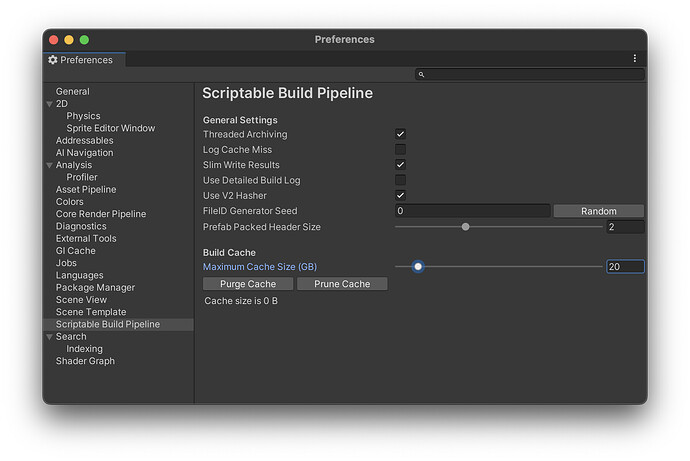Image resolution: width=690 pixels, height=461 pixels.
Task: Click the search magnifier icon
Action: 422,75
